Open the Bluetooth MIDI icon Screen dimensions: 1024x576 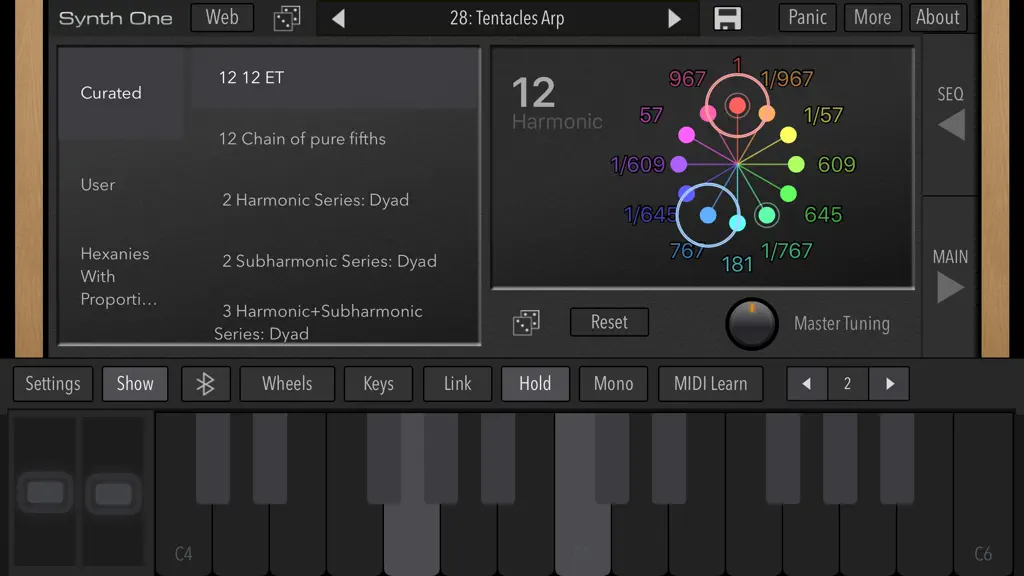pyautogui.click(x=206, y=384)
